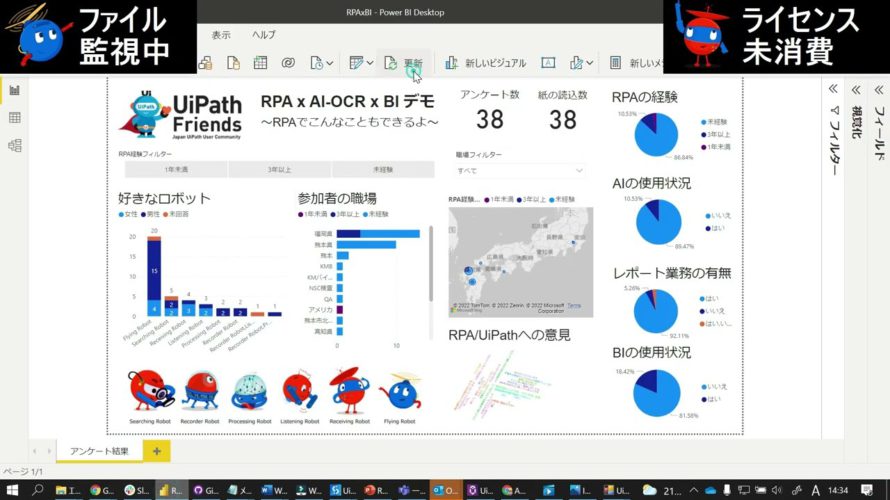This screenshot has width=890, height=500.
Task: Switch to the Data table view
Action: [x=15, y=117]
